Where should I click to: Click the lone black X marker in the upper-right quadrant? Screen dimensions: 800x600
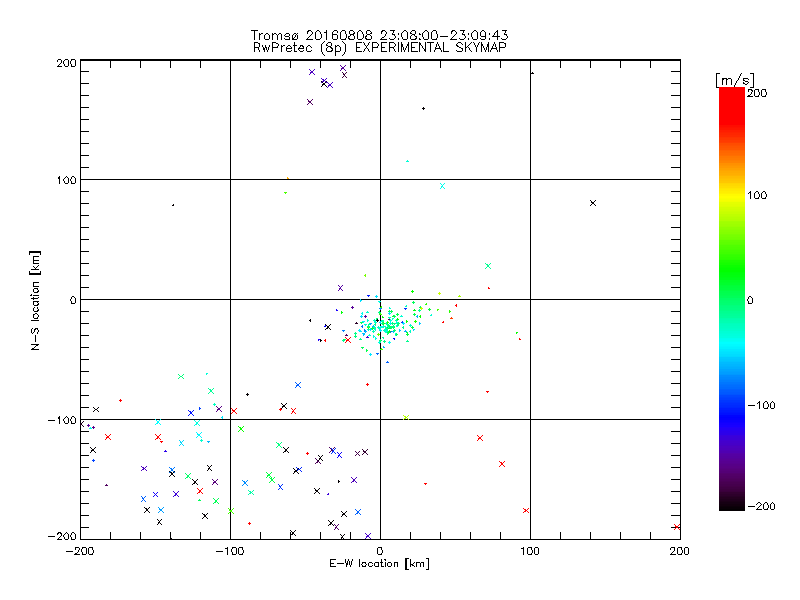point(593,203)
